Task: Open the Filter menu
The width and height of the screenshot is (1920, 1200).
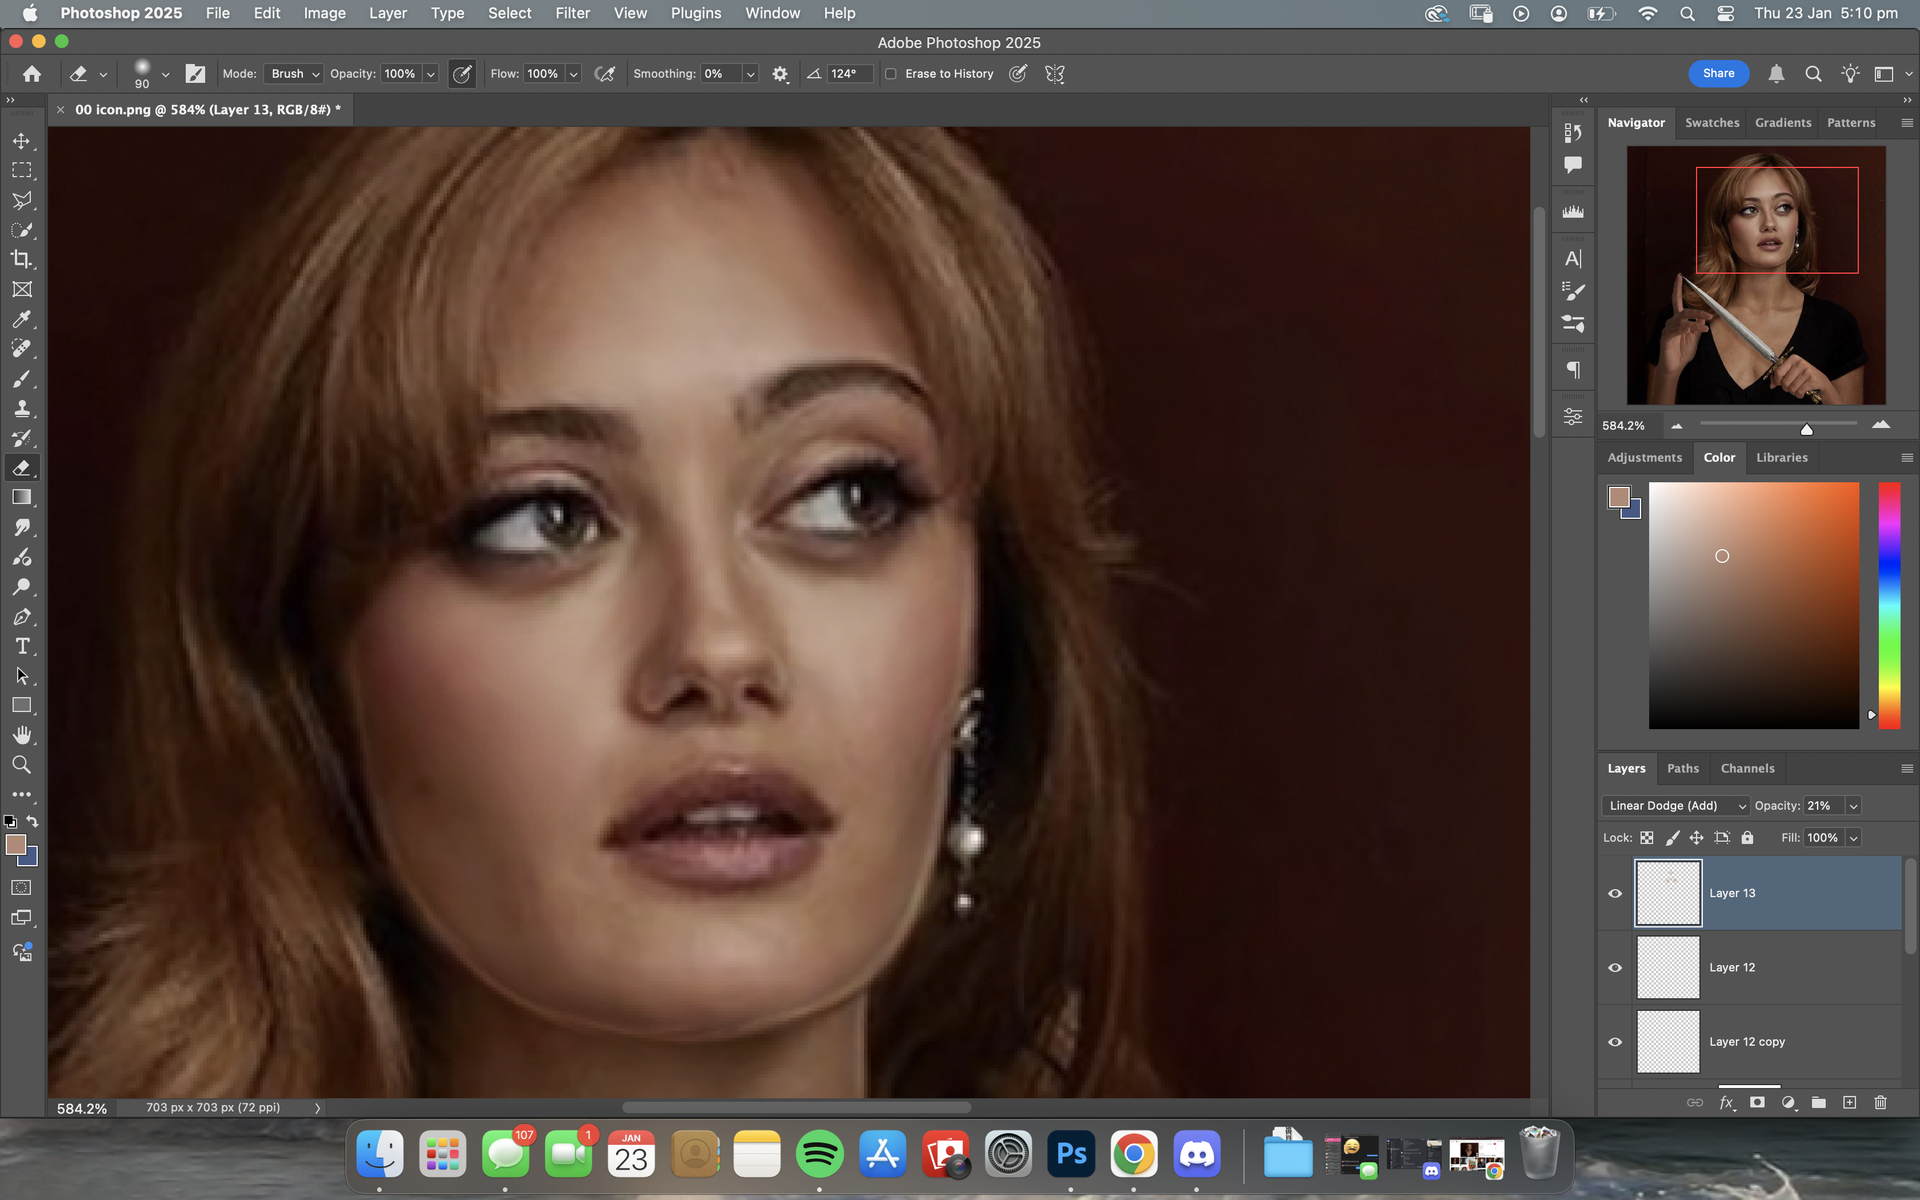Action: 572,13
